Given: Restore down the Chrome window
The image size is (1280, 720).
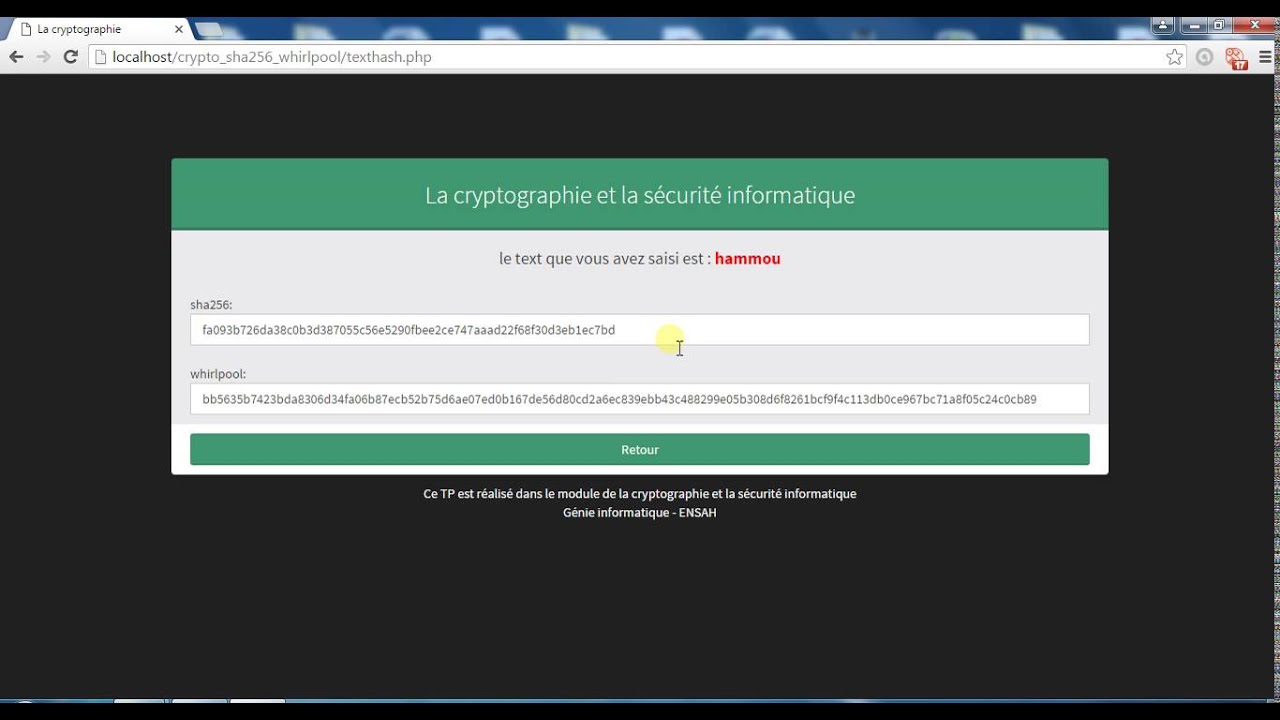Looking at the screenshot, I should pyautogui.click(x=1218, y=25).
